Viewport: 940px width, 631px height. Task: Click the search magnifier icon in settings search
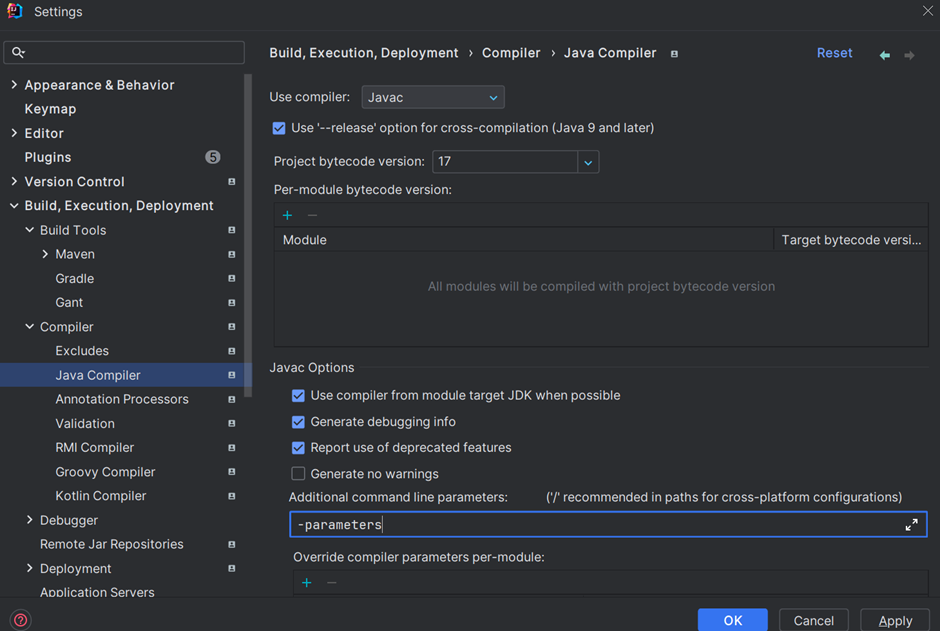[x=18, y=53]
